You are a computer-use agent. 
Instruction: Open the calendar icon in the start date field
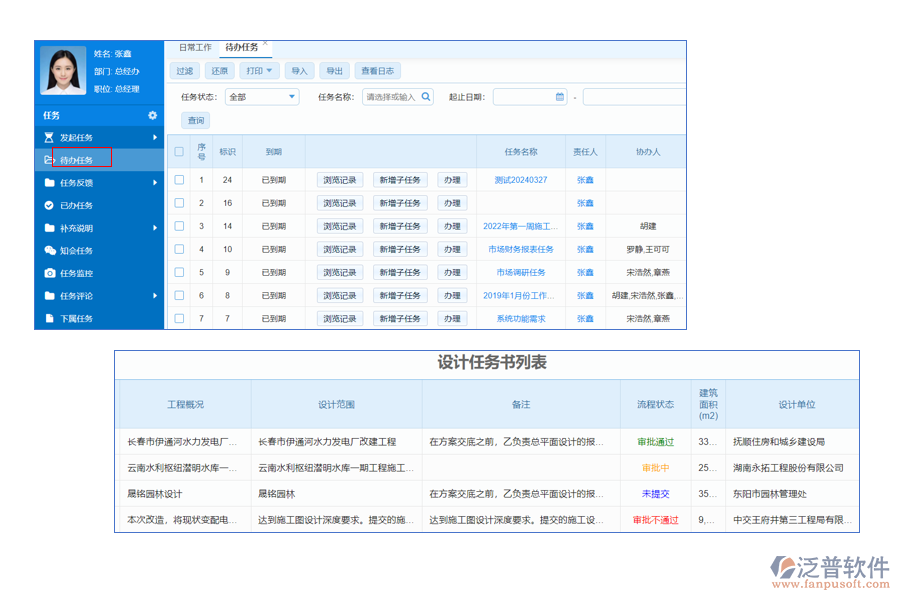(x=559, y=97)
